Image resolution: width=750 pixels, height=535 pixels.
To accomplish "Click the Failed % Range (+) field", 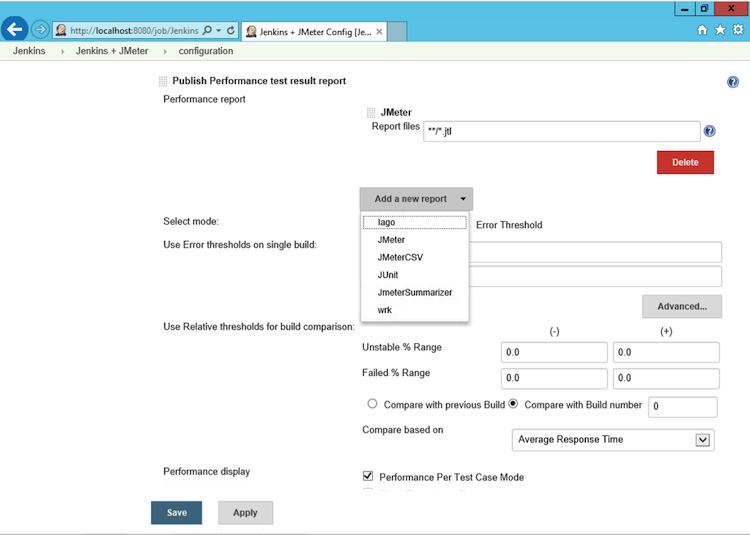I will (666, 378).
